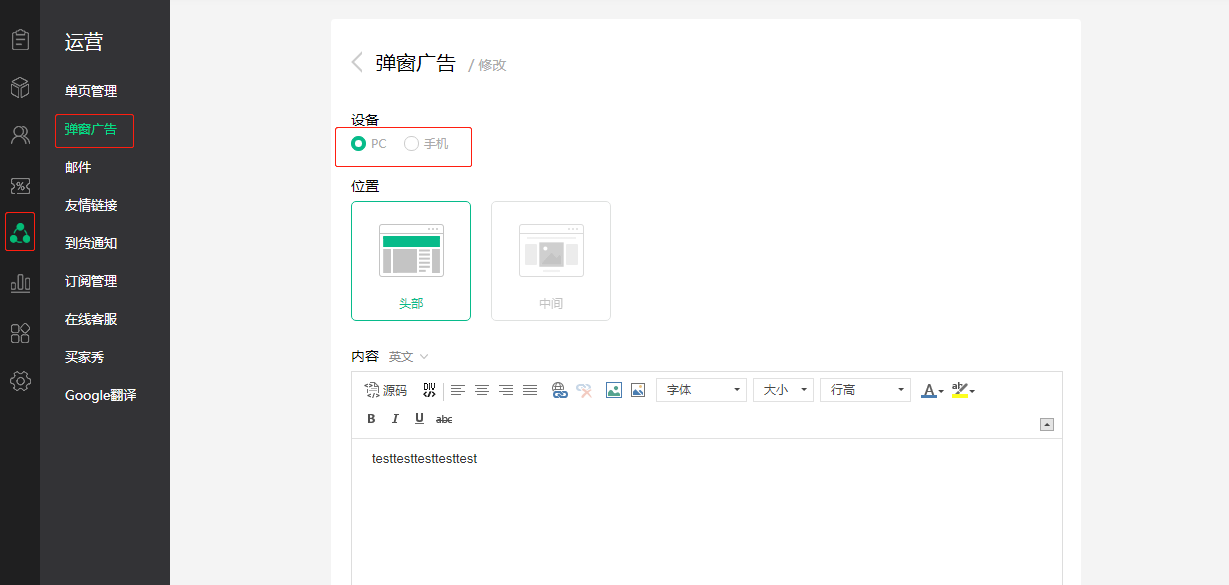Open the 大小 font size dropdown

tap(783, 390)
